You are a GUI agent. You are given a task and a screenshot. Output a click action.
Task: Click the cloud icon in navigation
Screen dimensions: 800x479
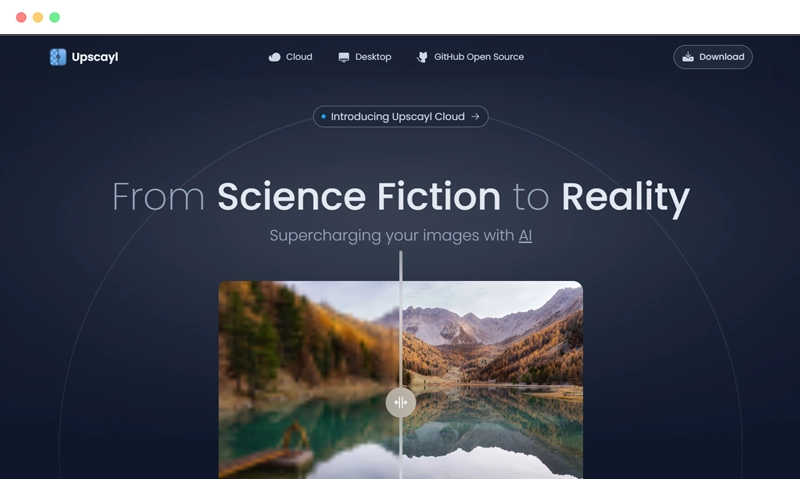tap(274, 57)
